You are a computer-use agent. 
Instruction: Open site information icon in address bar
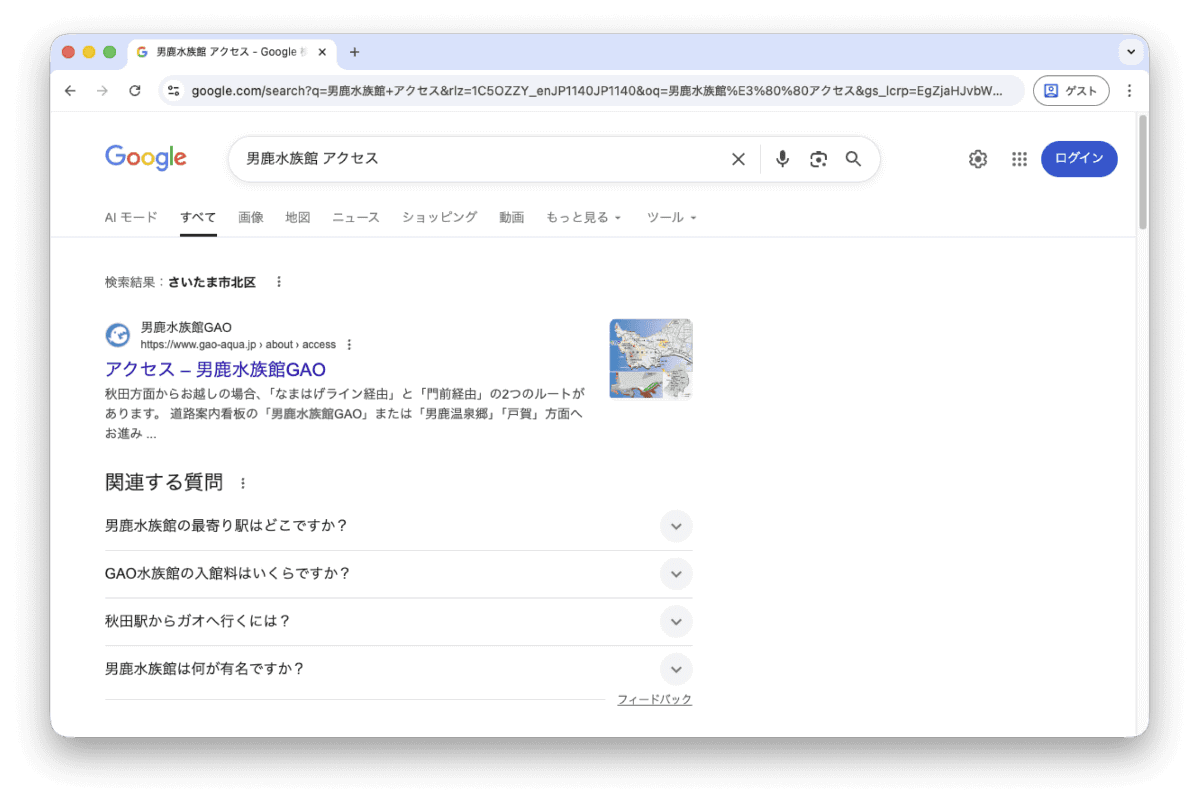click(x=174, y=91)
